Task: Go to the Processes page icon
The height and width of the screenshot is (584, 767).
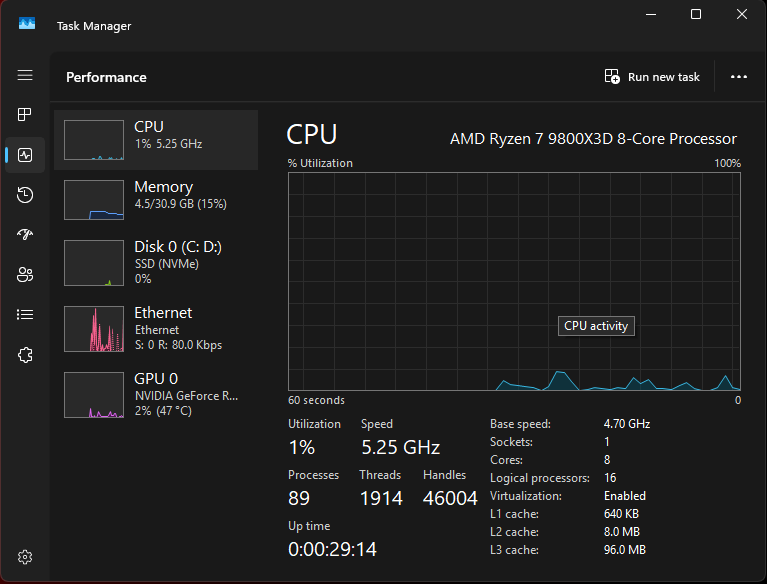Action: coord(24,114)
